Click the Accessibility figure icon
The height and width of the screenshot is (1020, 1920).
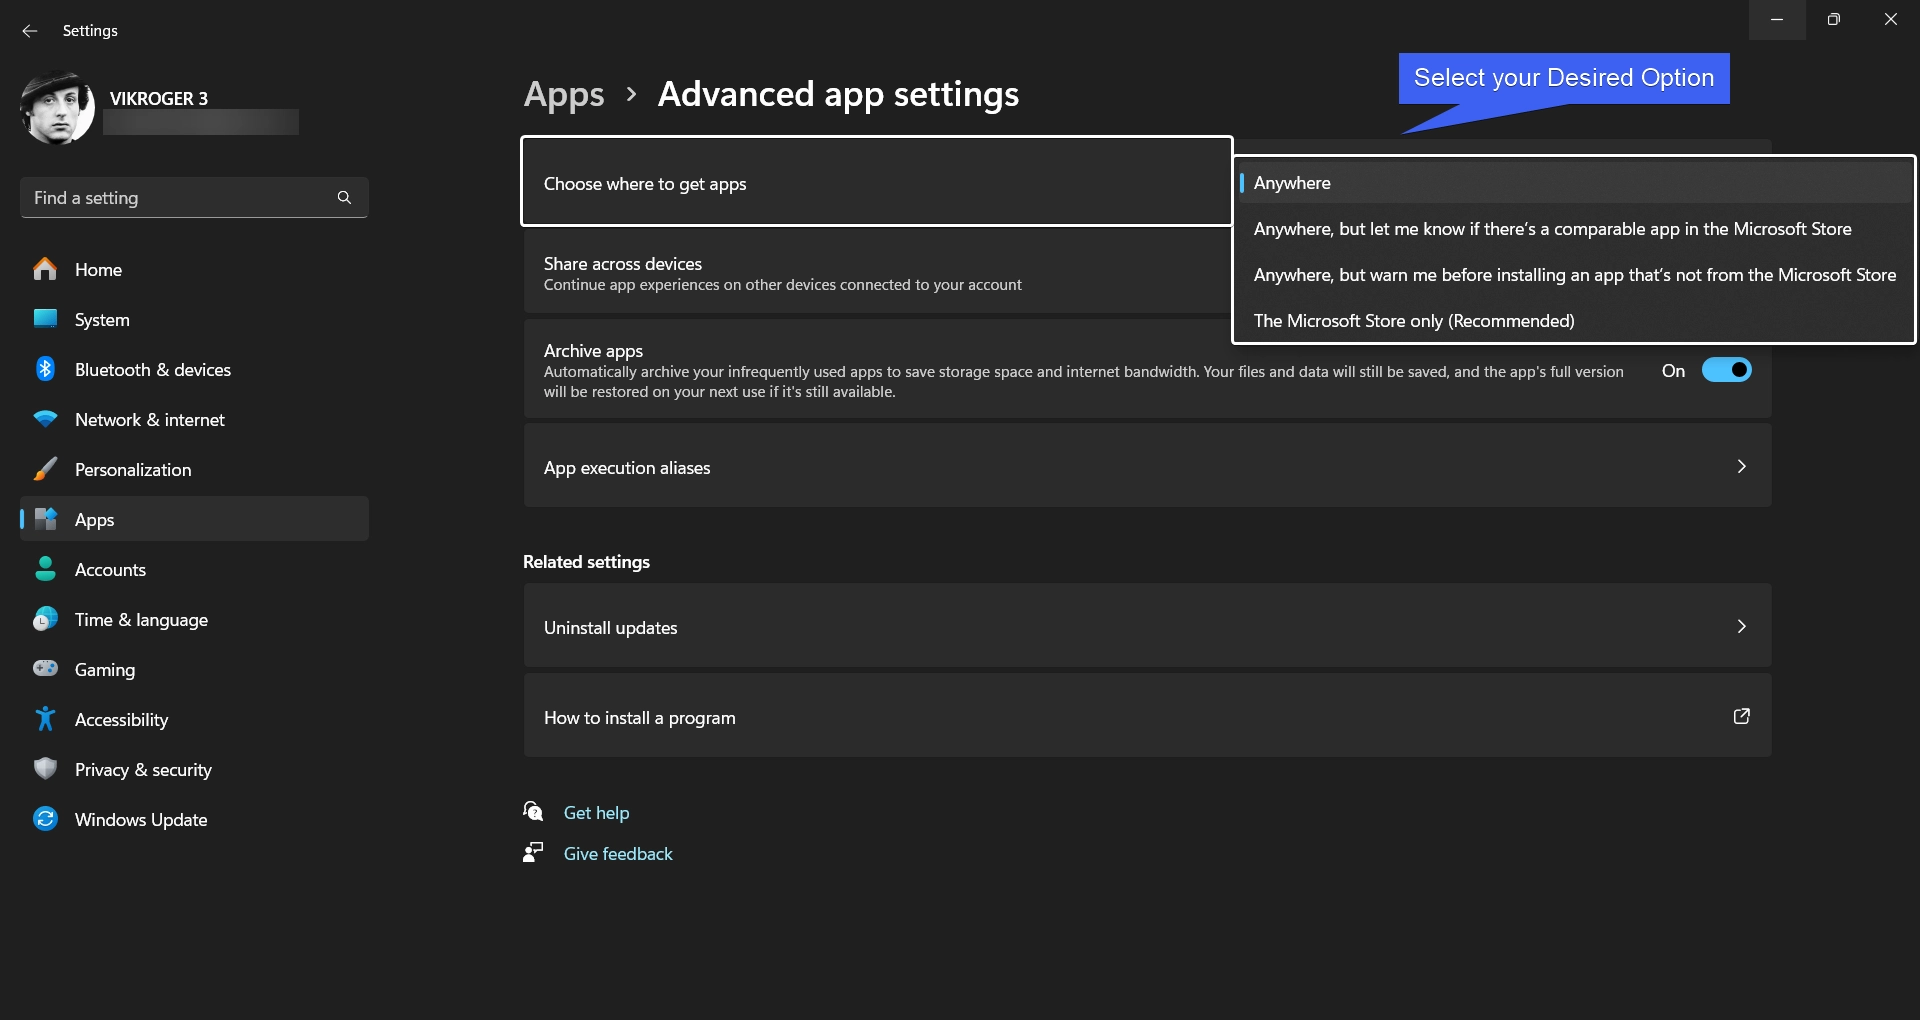(45, 719)
